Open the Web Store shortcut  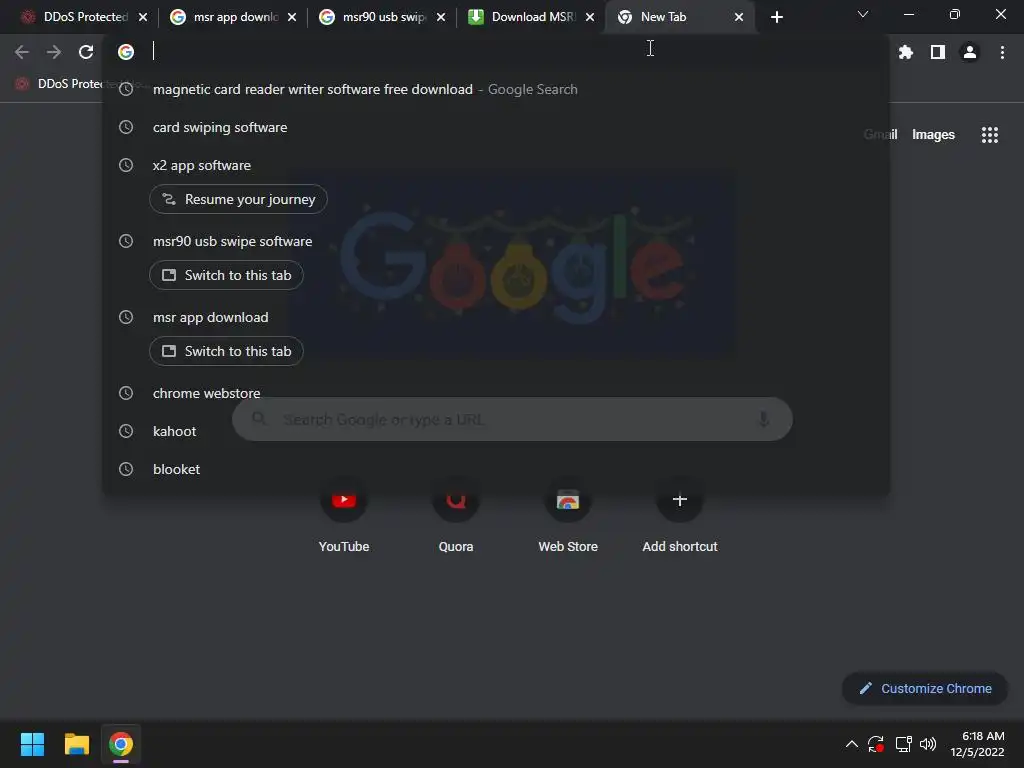(x=568, y=517)
